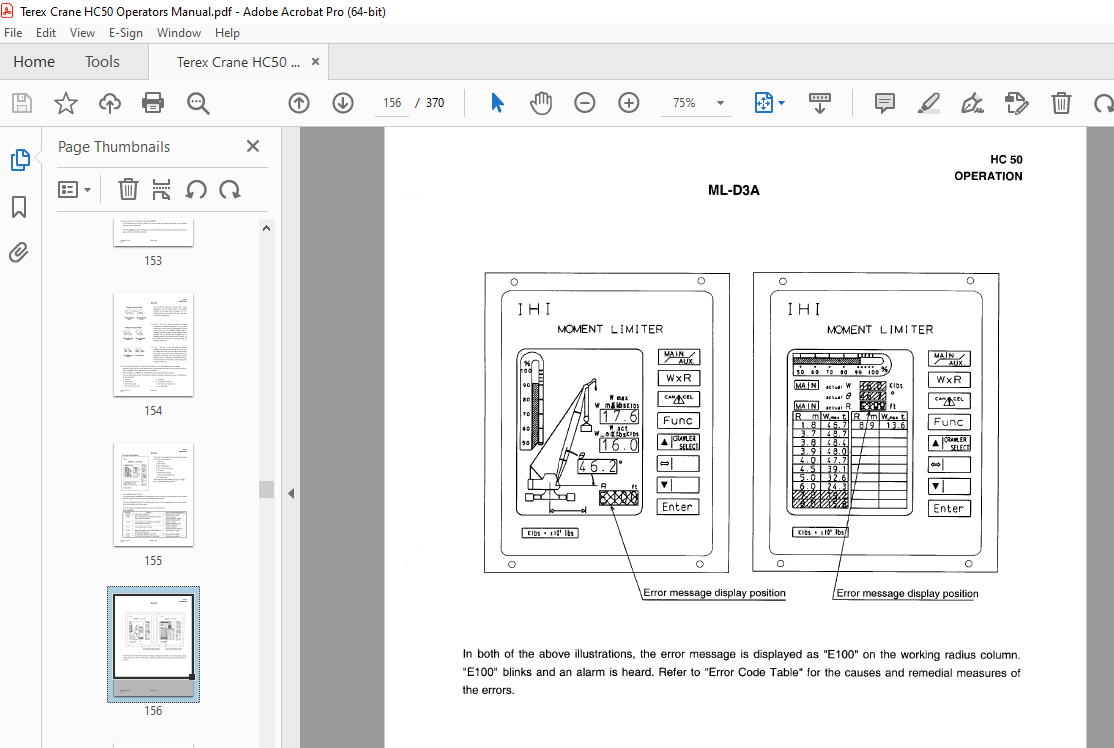Zoom in with the plus button
The height and width of the screenshot is (748, 1114).
629,103
